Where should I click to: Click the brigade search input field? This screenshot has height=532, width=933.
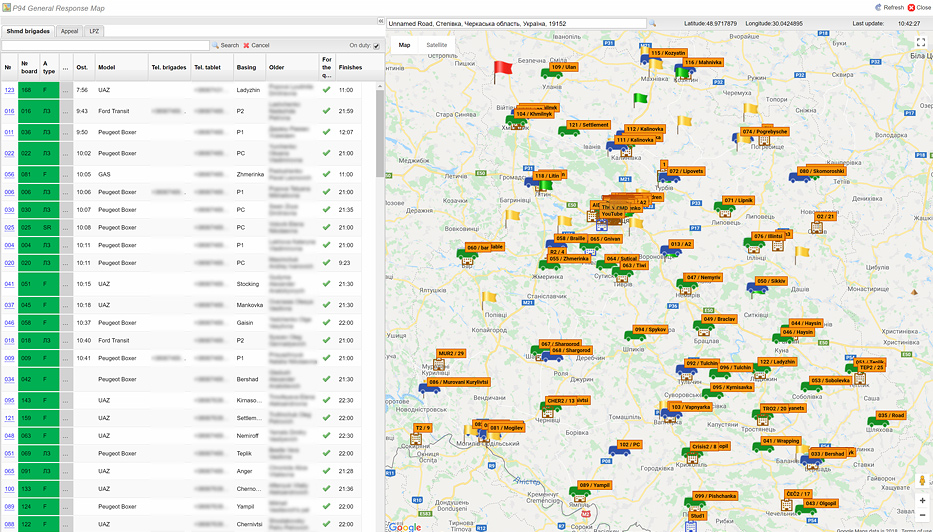click(x=105, y=45)
